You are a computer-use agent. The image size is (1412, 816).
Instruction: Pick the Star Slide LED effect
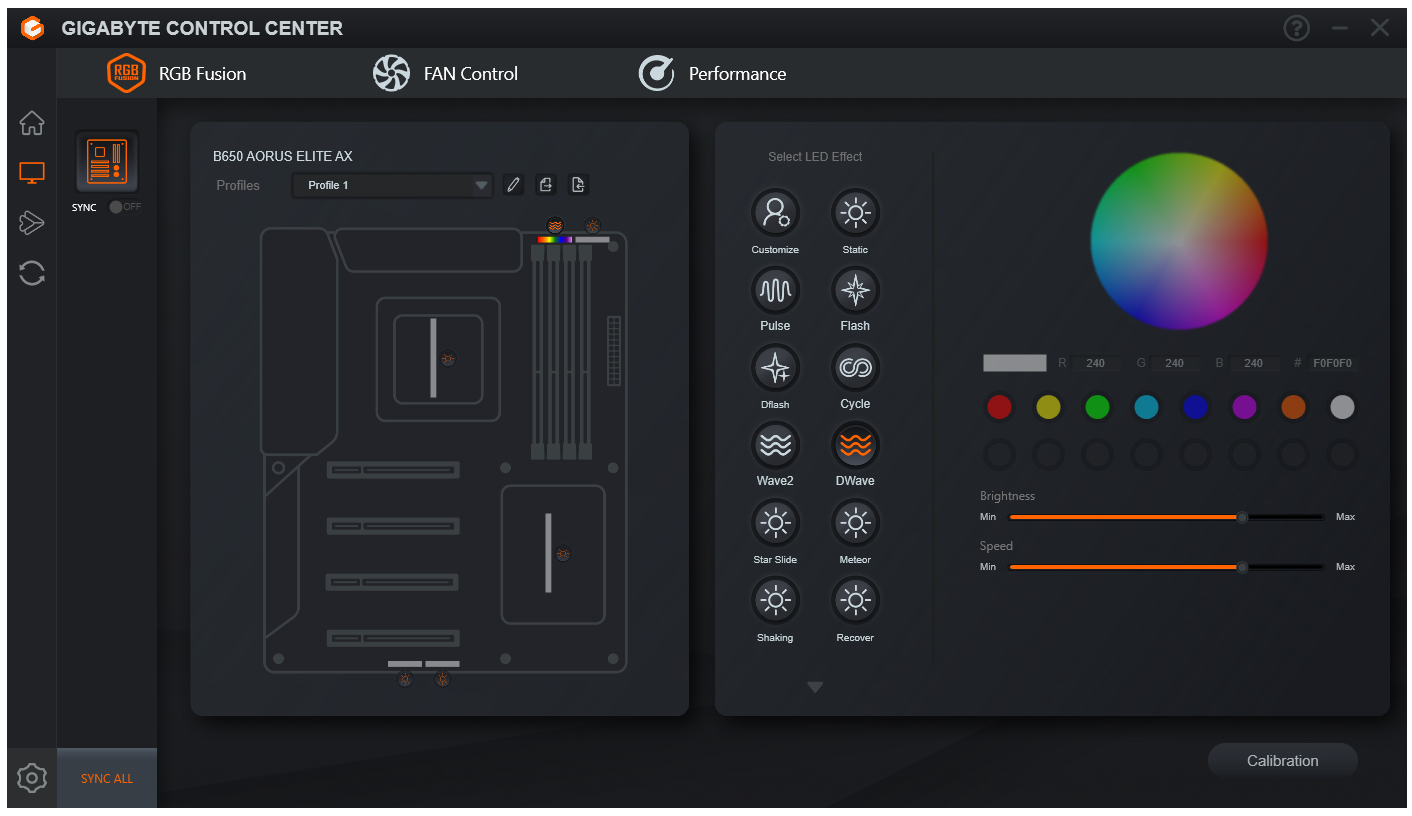[775, 523]
